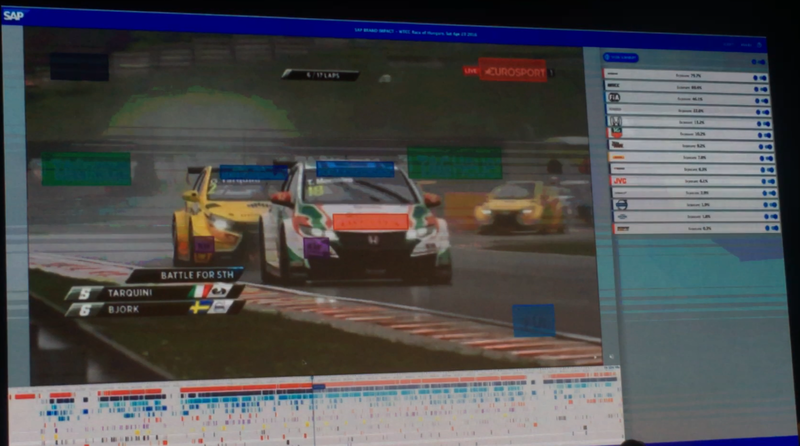
Task: Select the purple detection box on the yellow car's bumper
Action: [x=203, y=245]
